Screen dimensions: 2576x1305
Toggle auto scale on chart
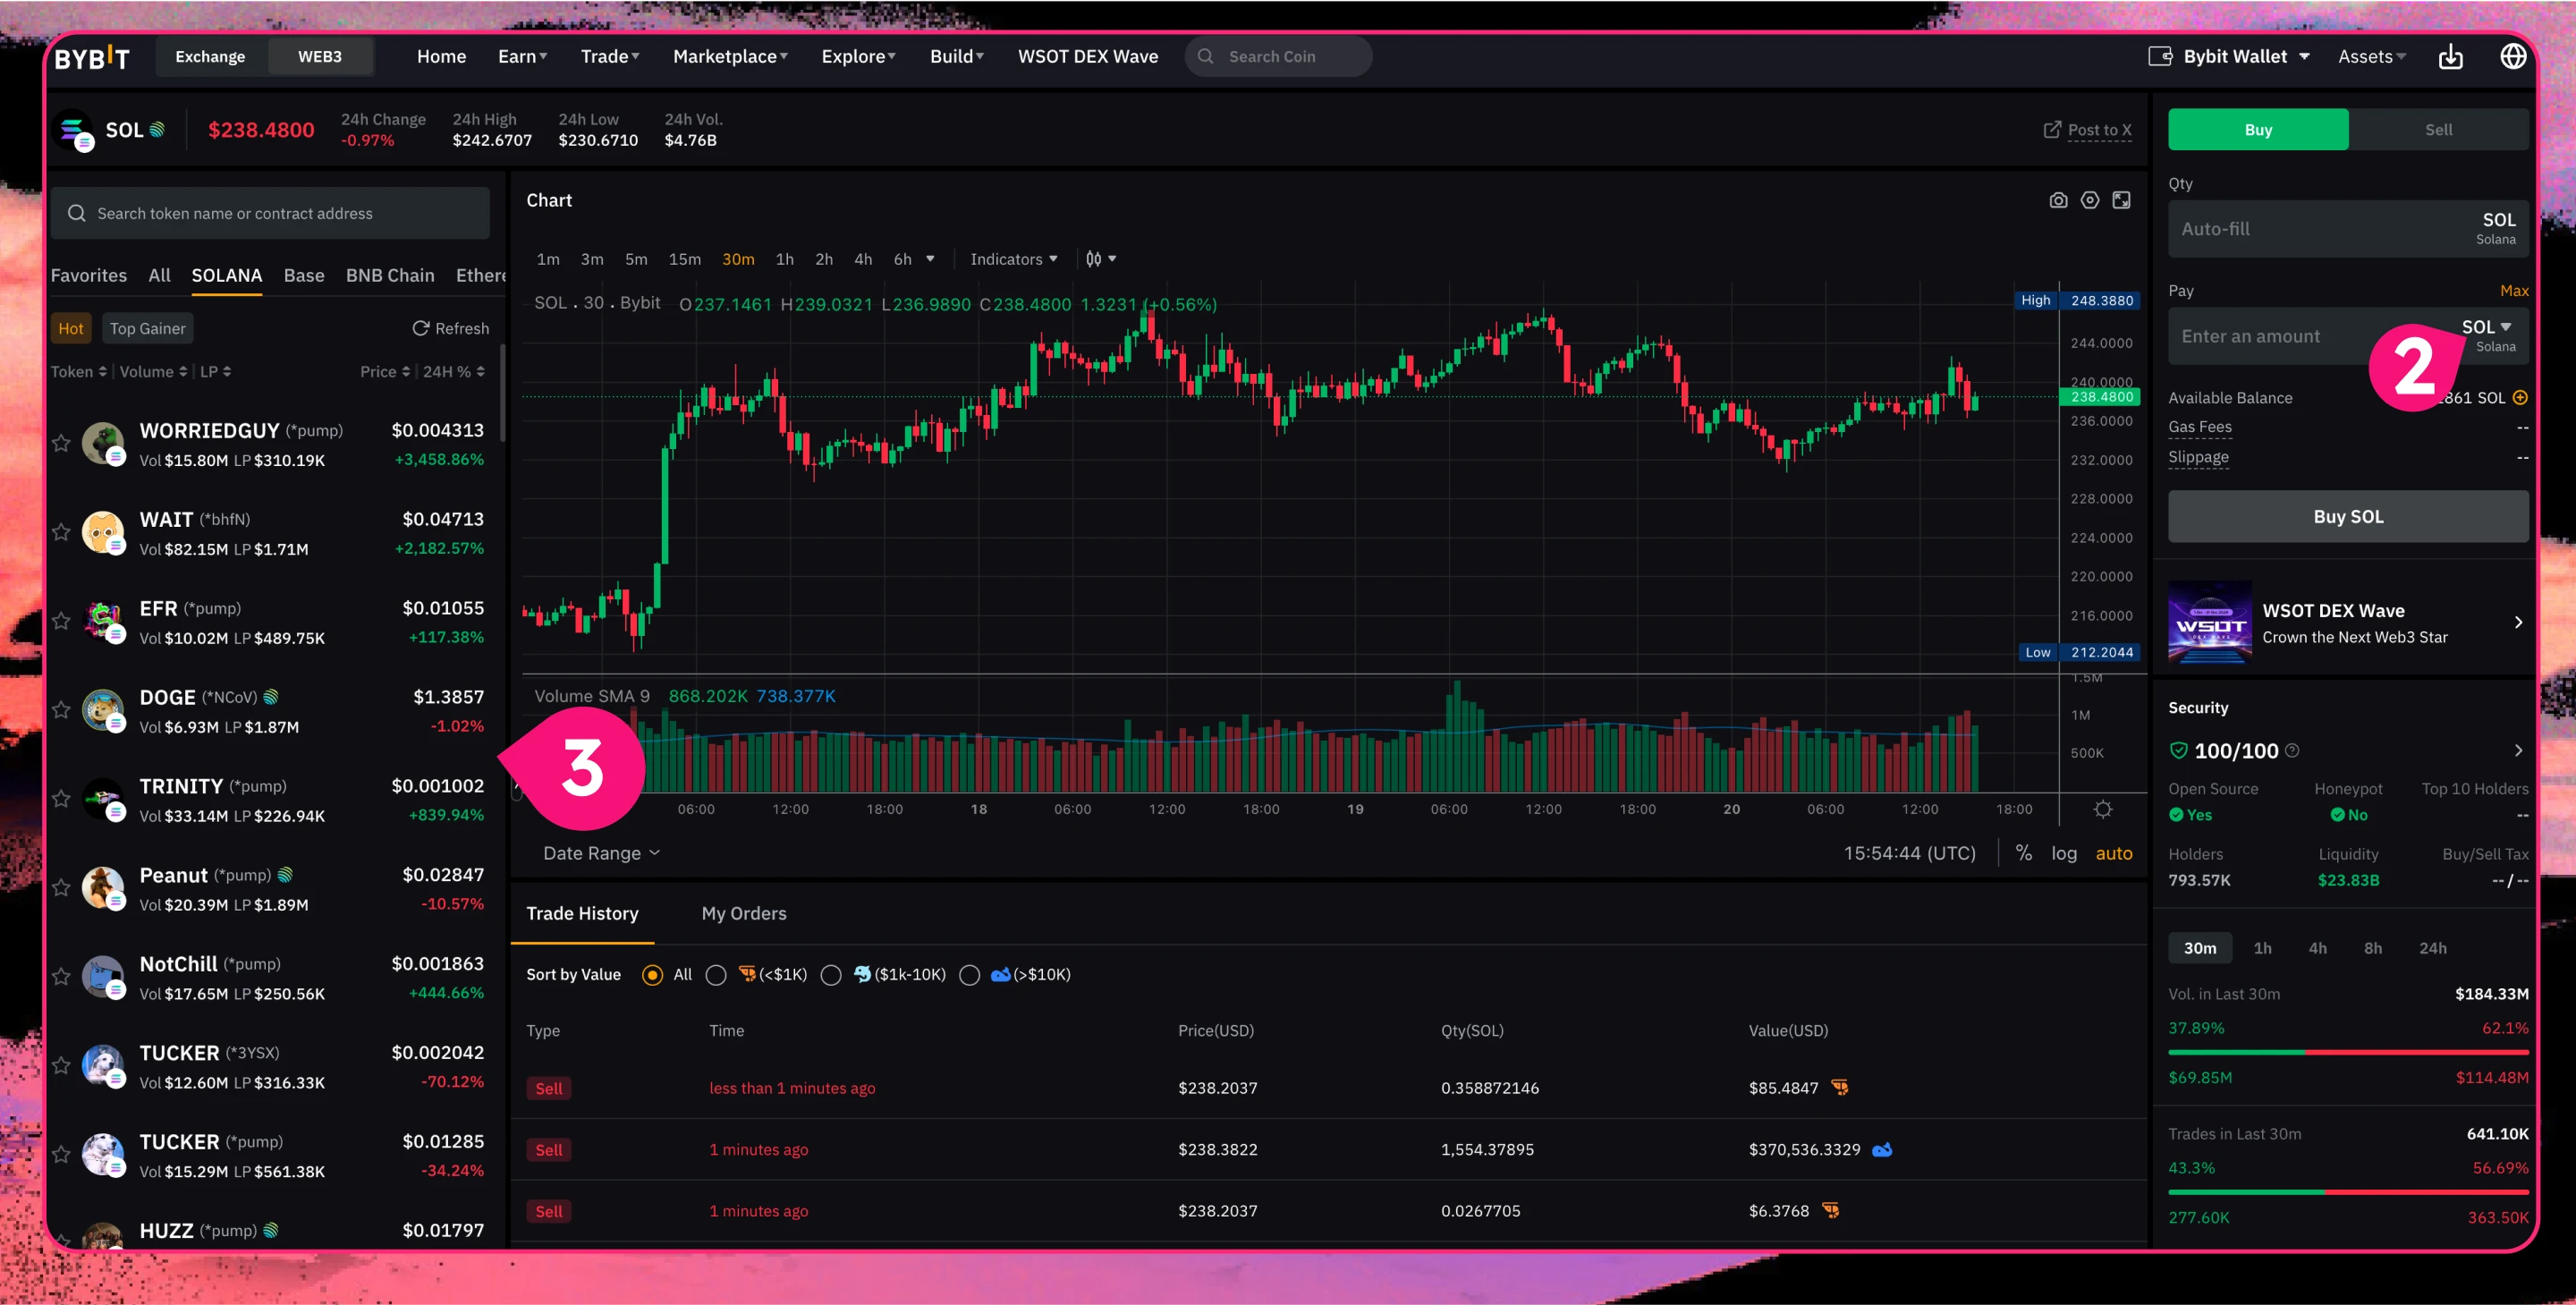point(2114,853)
